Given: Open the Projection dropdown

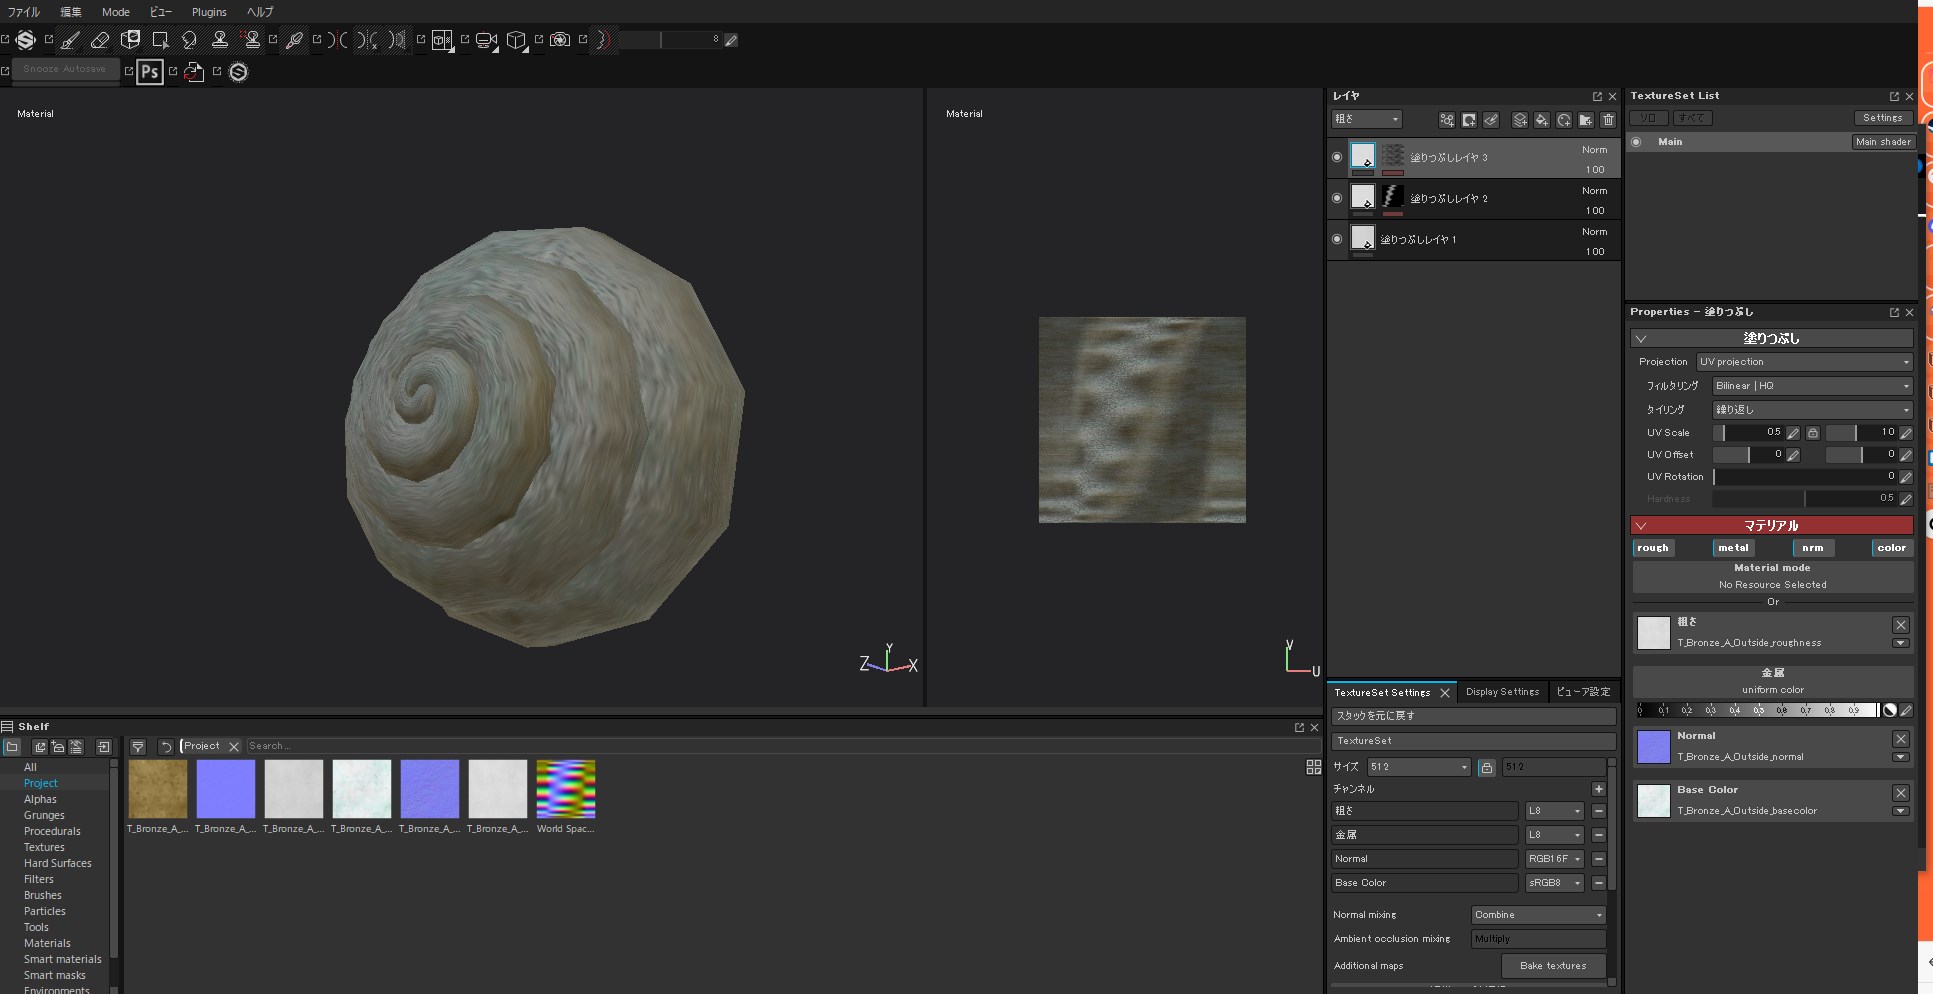Looking at the screenshot, I should pyautogui.click(x=1805, y=362).
